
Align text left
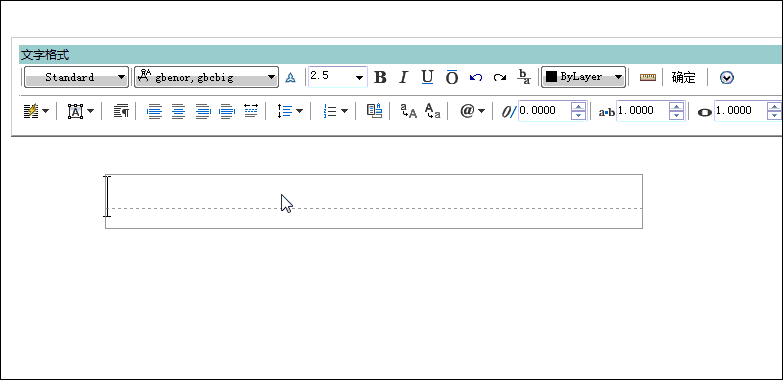pyautogui.click(x=154, y=111)
